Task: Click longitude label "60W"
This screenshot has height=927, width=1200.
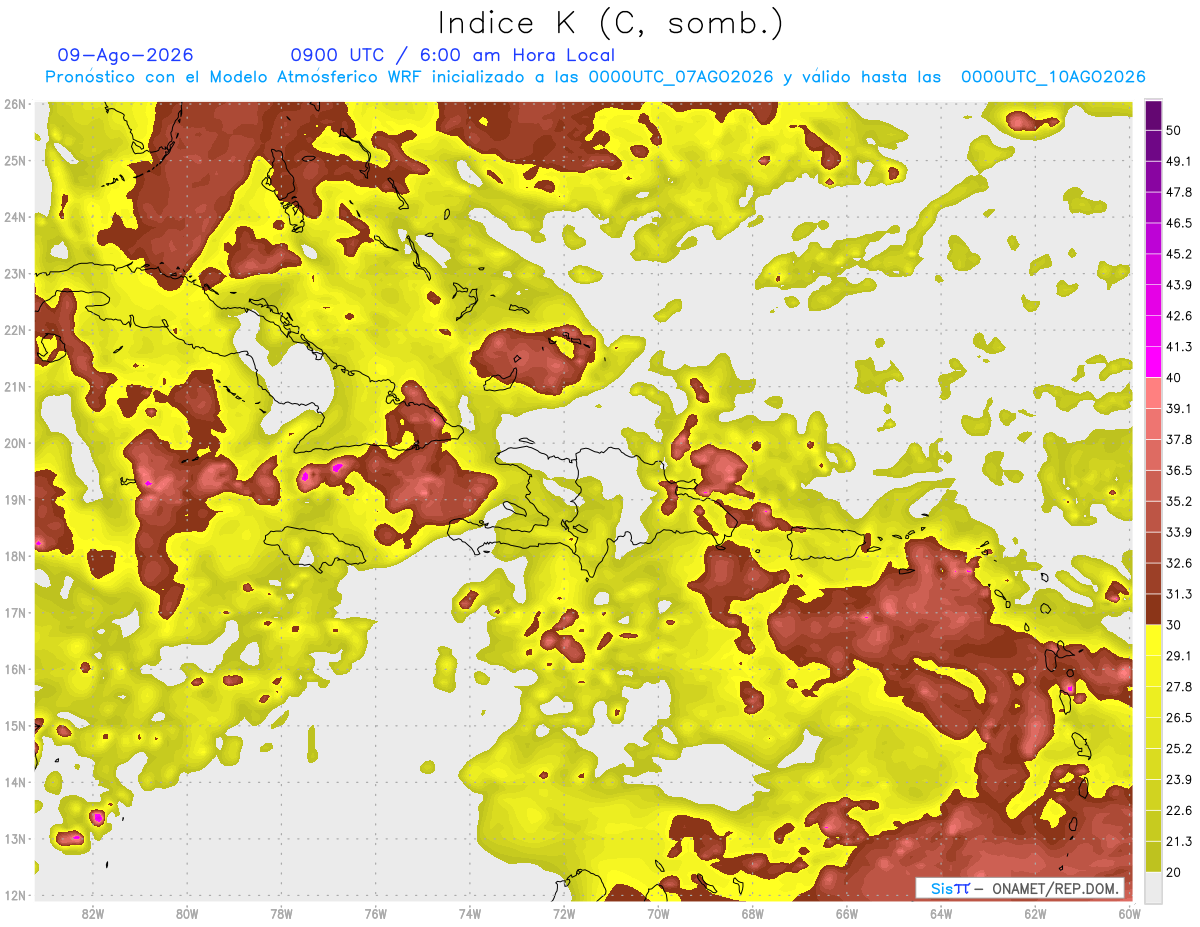Action: click(x=1129, y=914)
